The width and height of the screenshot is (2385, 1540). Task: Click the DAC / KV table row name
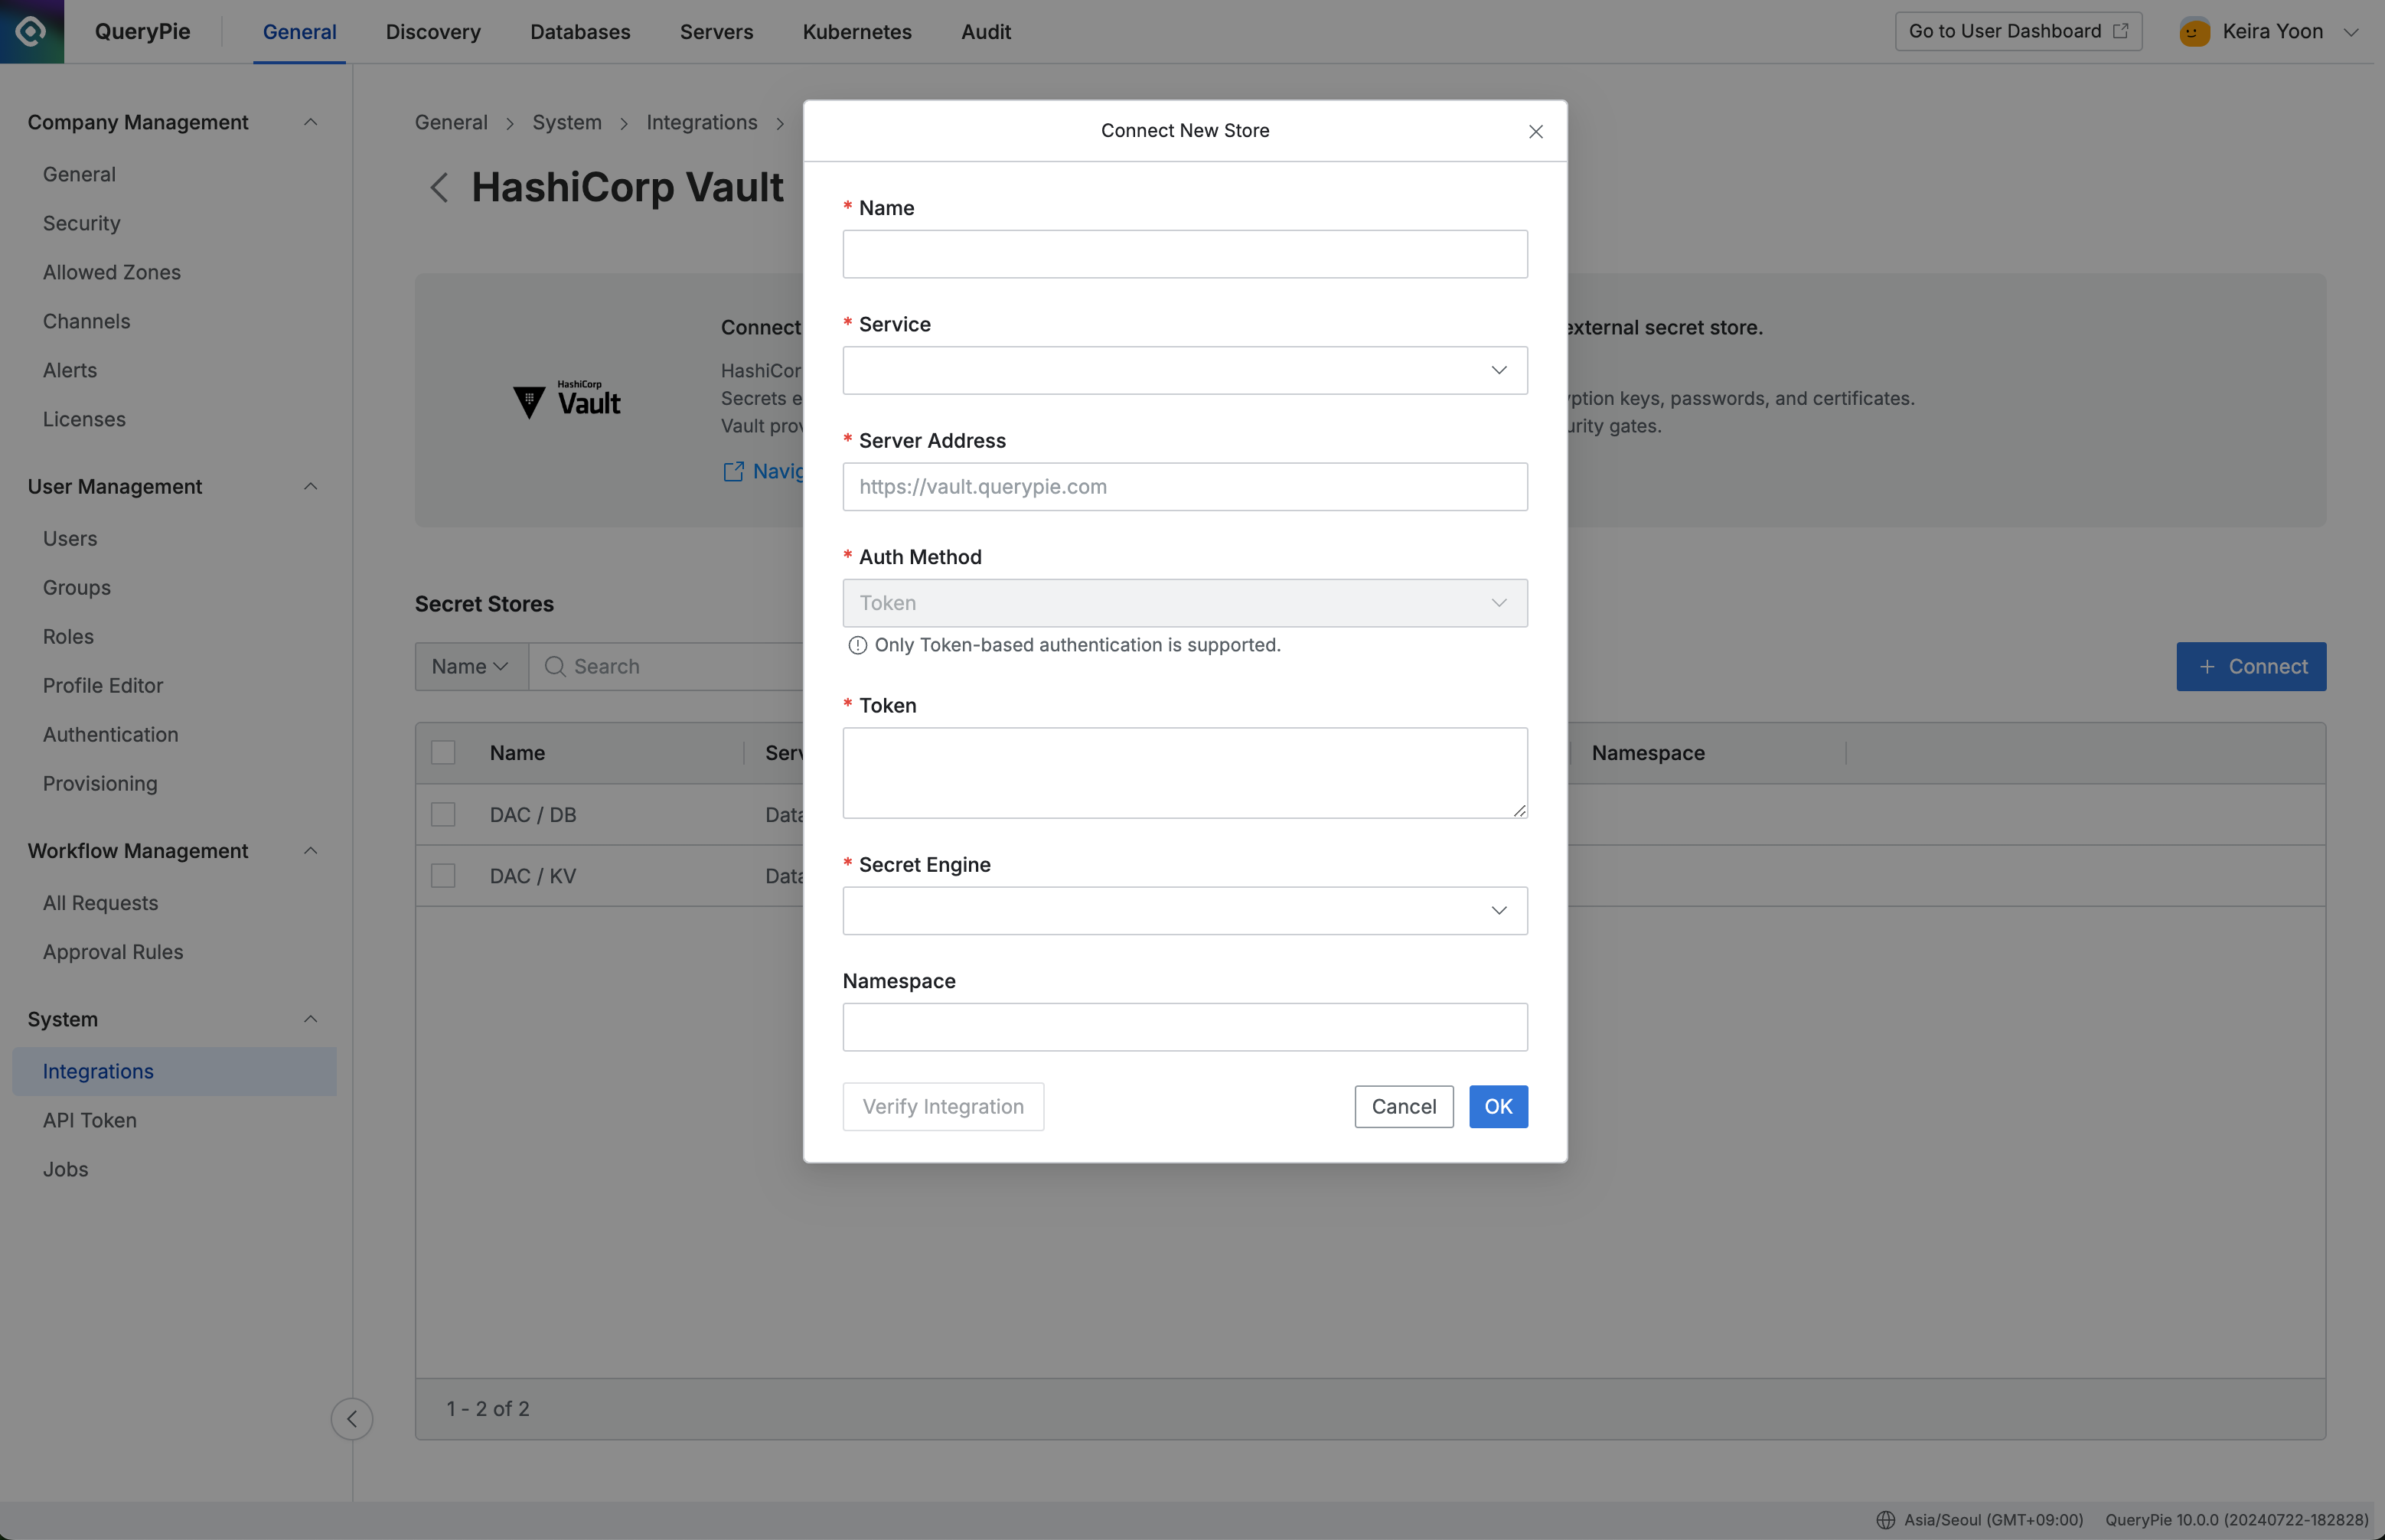(533, 875)
